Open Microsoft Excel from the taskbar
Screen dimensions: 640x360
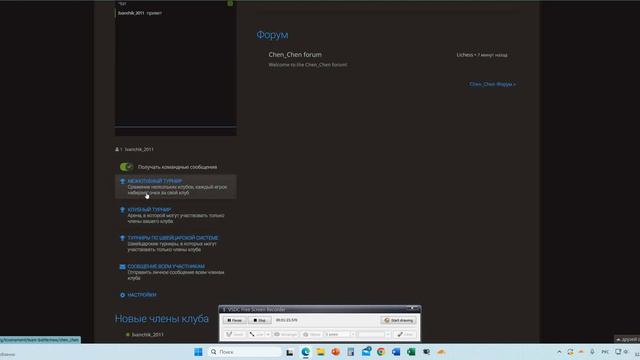click(x=411, y=352)
